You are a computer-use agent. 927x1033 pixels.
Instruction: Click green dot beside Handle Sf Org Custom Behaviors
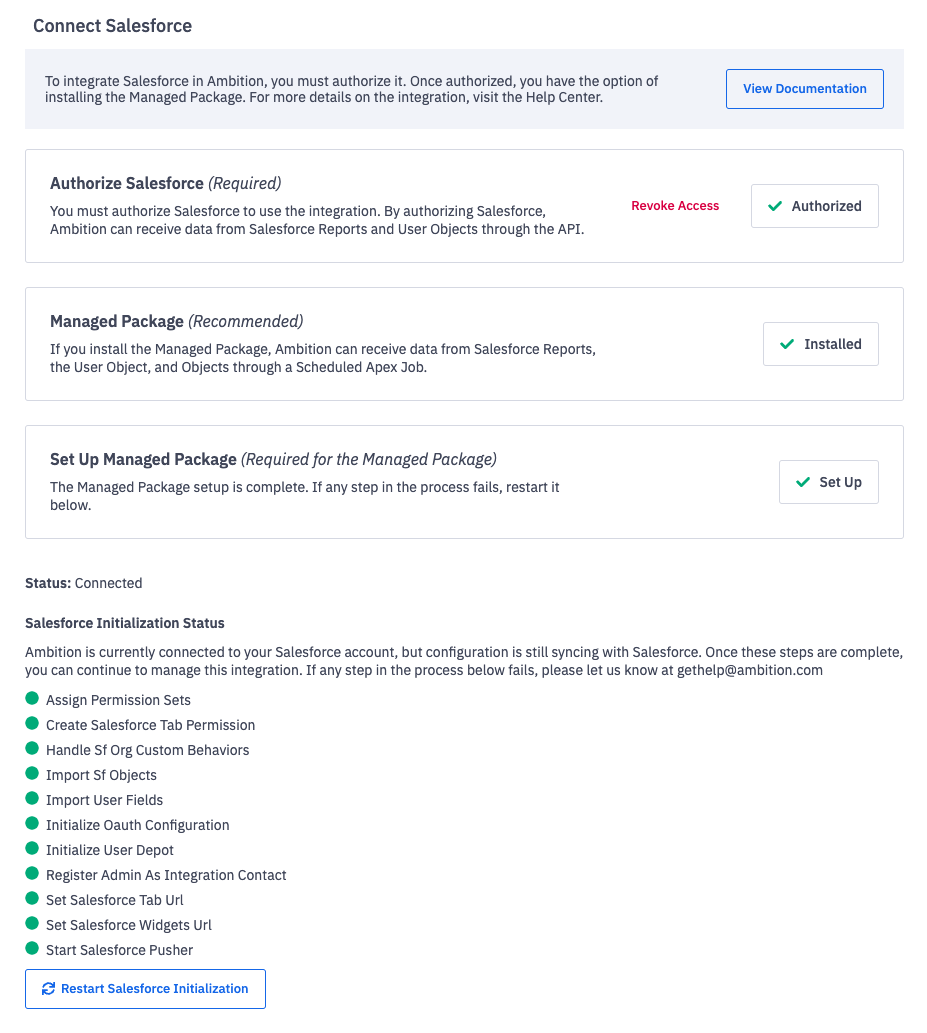[32, 749]
